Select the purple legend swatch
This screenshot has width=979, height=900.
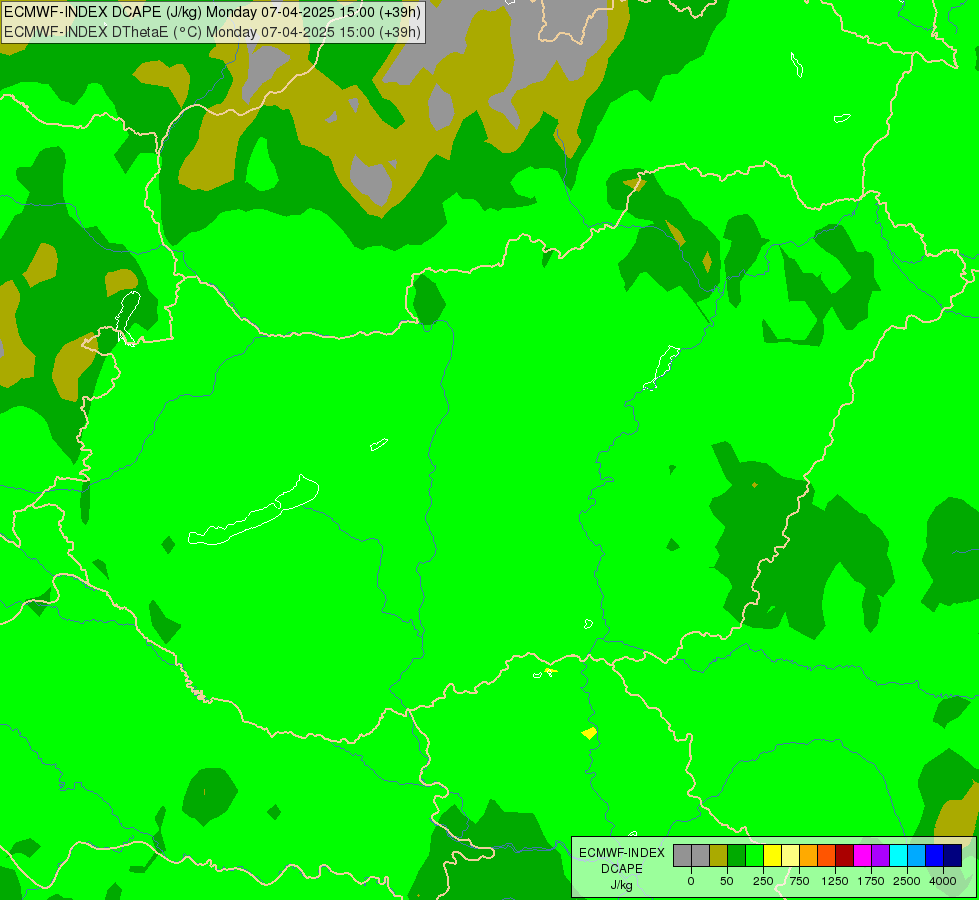880,855
